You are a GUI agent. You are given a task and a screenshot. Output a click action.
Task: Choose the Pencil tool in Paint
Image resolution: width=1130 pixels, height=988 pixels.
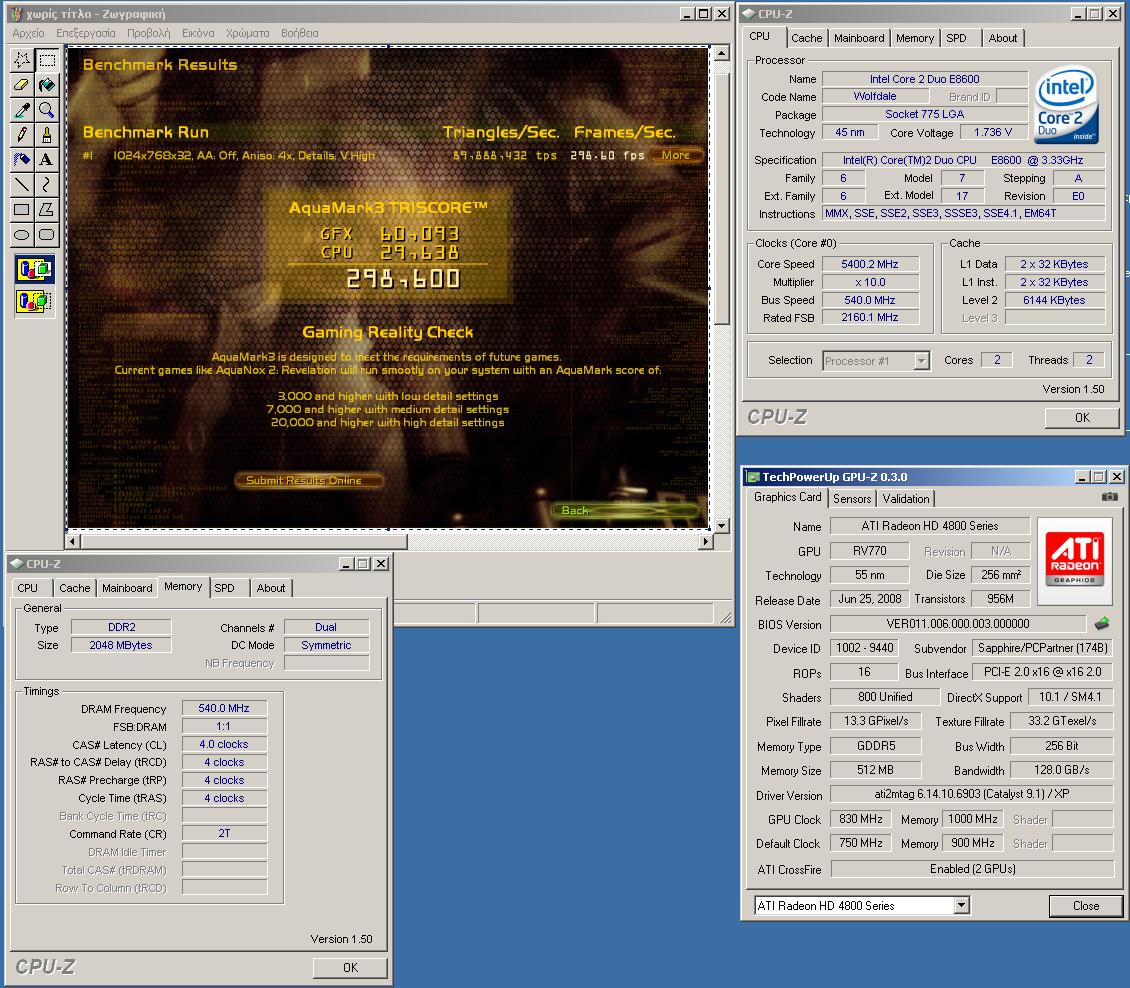22,135
